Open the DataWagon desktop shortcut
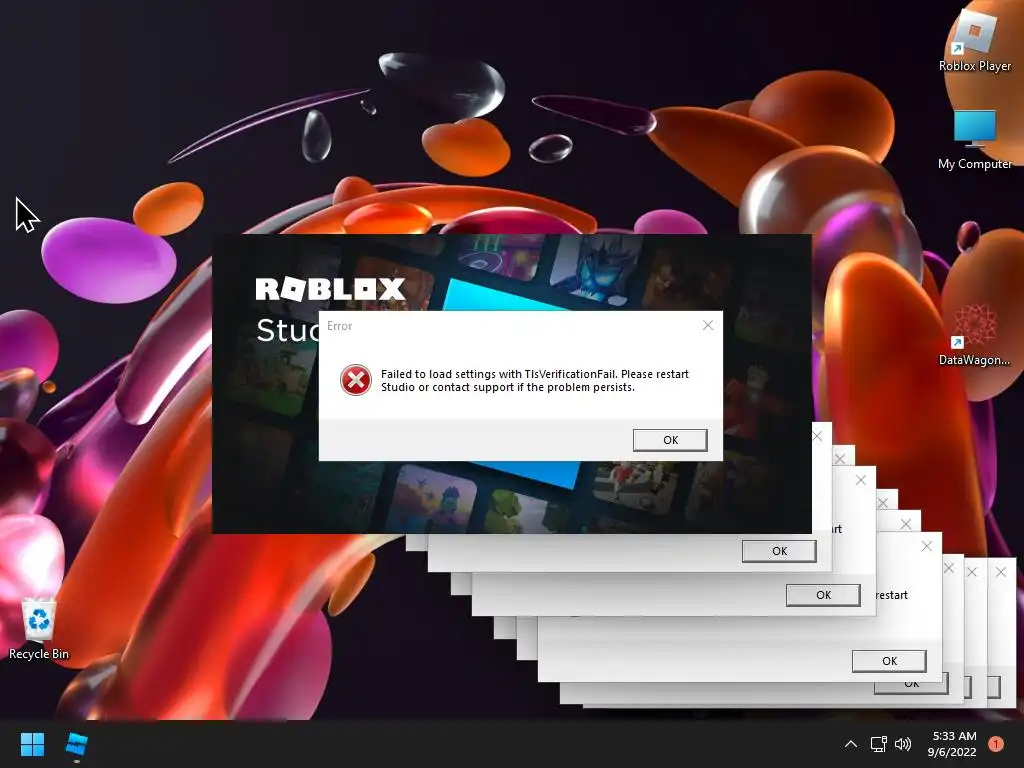Viewport: 1024px width, 768px height. tap(974, 333)
